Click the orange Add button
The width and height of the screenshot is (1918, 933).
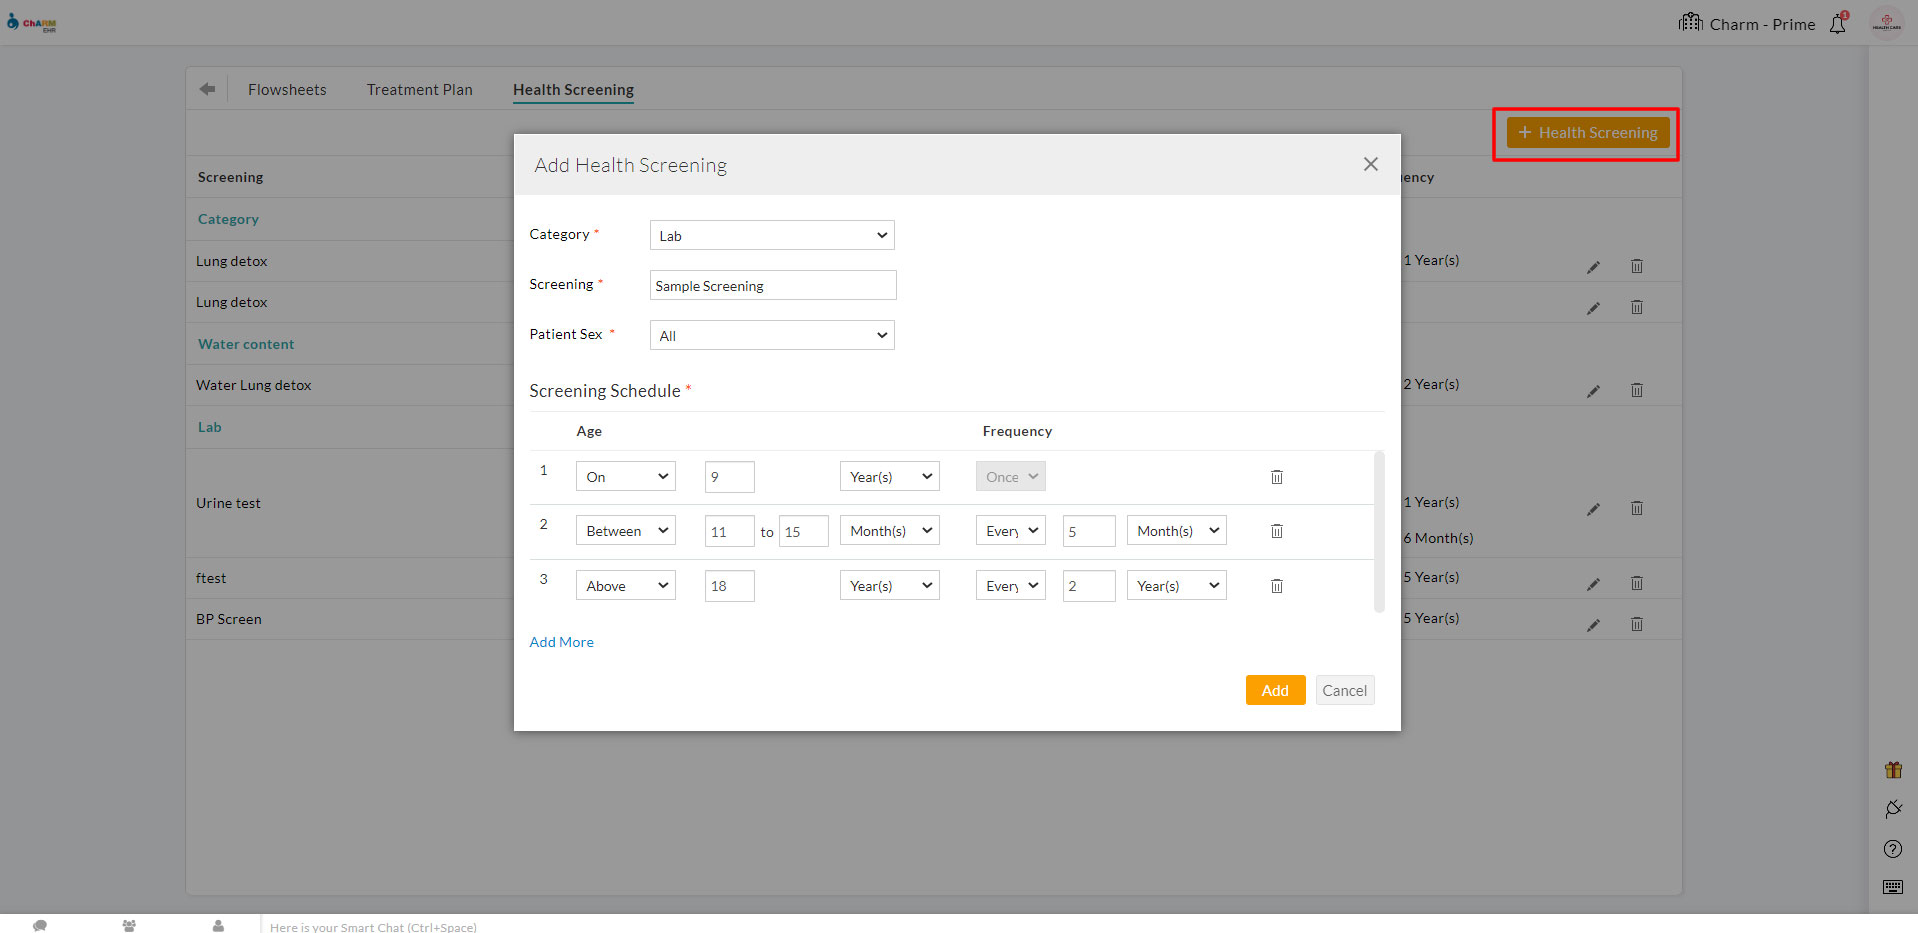pos(1274,690)
